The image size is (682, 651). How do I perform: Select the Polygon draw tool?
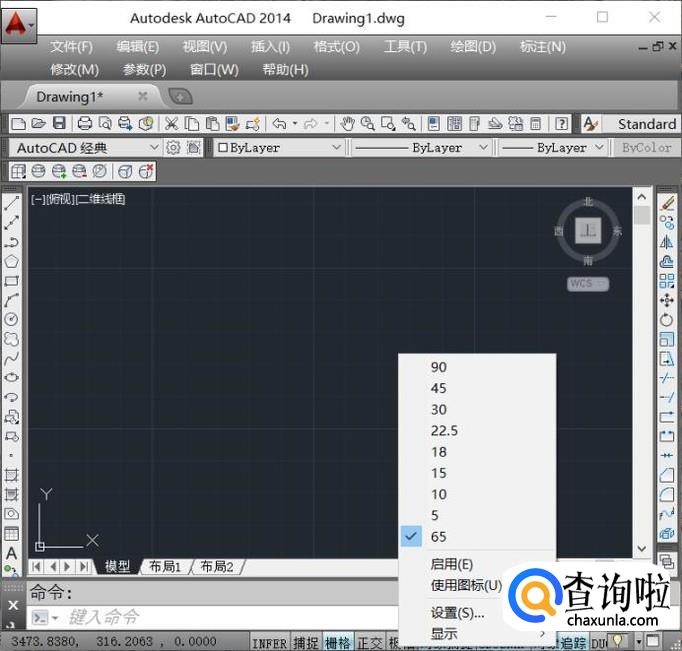(x=12, y=261)
